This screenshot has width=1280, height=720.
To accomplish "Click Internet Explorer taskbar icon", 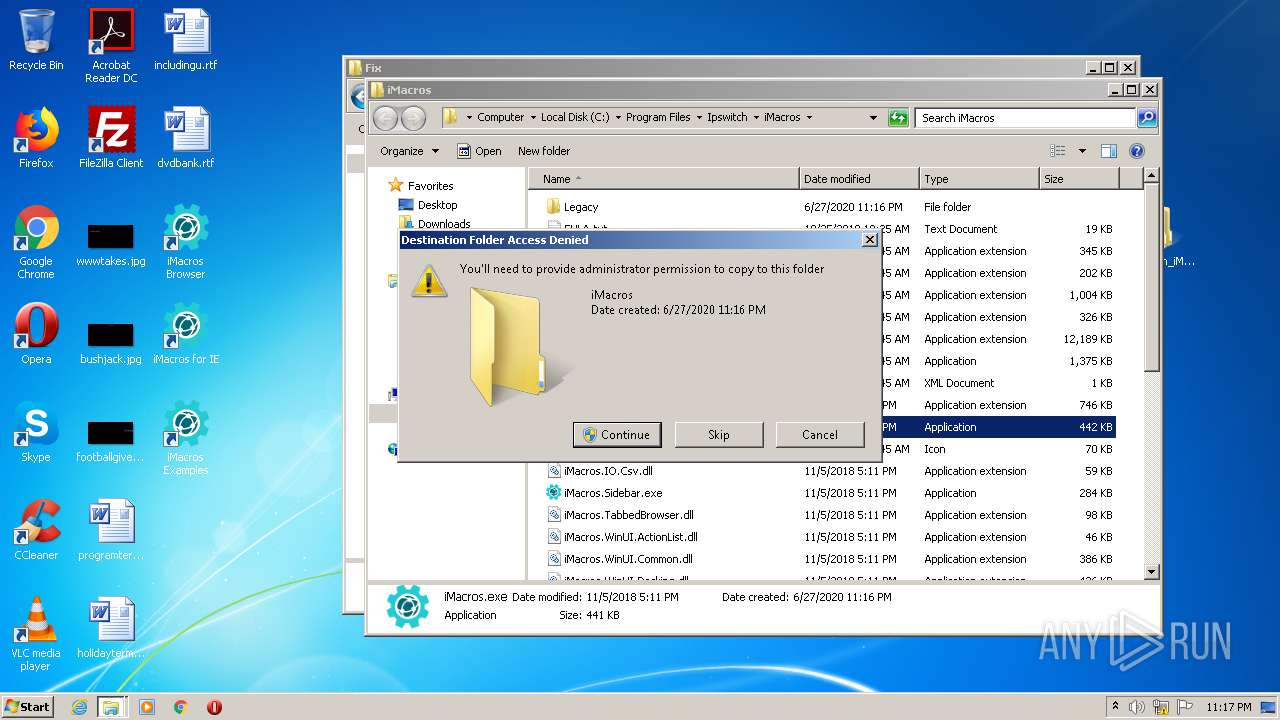I will [x=79, y=707].
